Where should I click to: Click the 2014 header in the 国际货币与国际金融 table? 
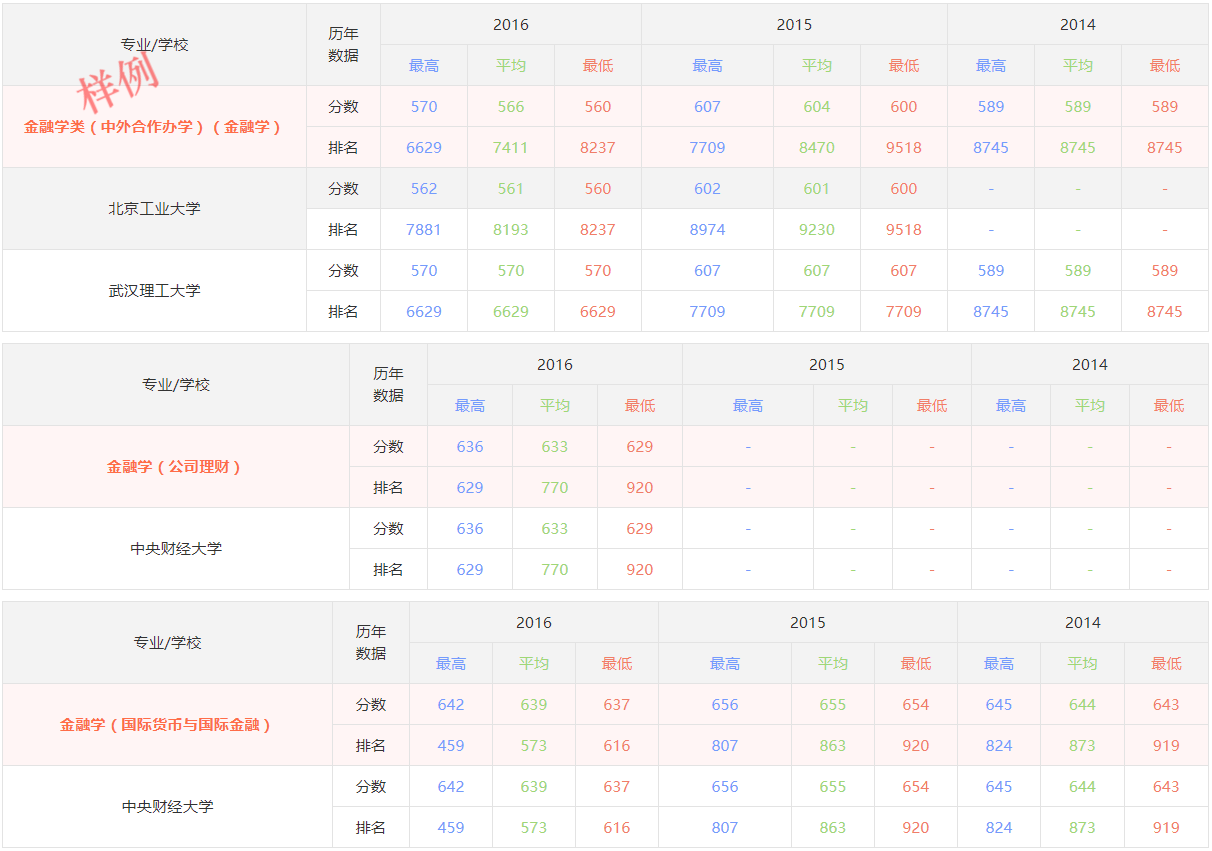(x=1083, y=623)
